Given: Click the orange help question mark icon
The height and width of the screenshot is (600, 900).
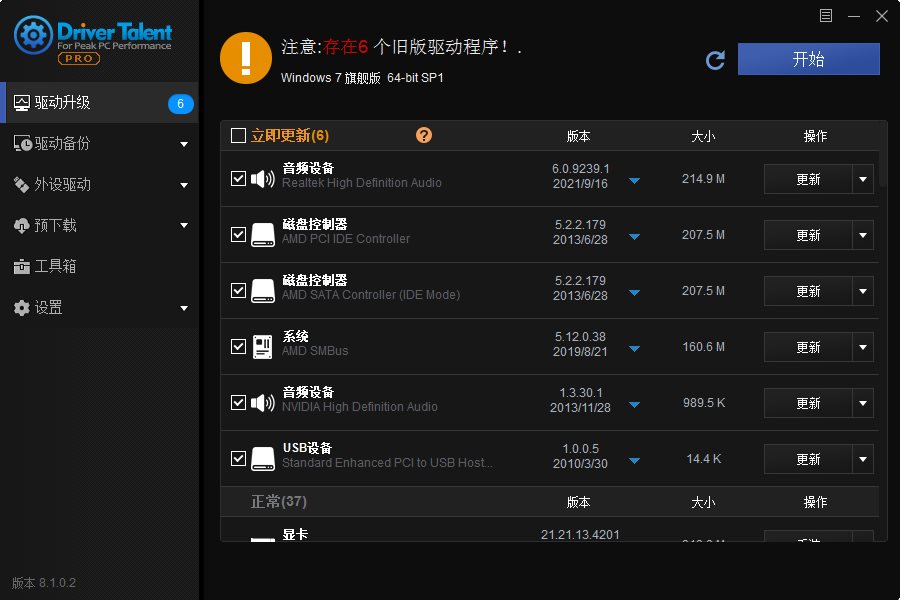Looking at the screenshot, I should [424, 135].
